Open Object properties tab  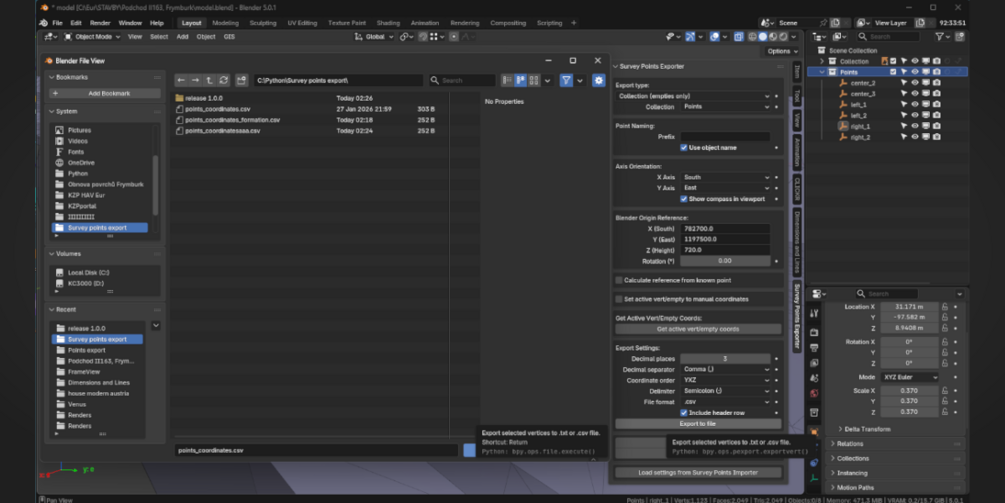click(814, 432)
